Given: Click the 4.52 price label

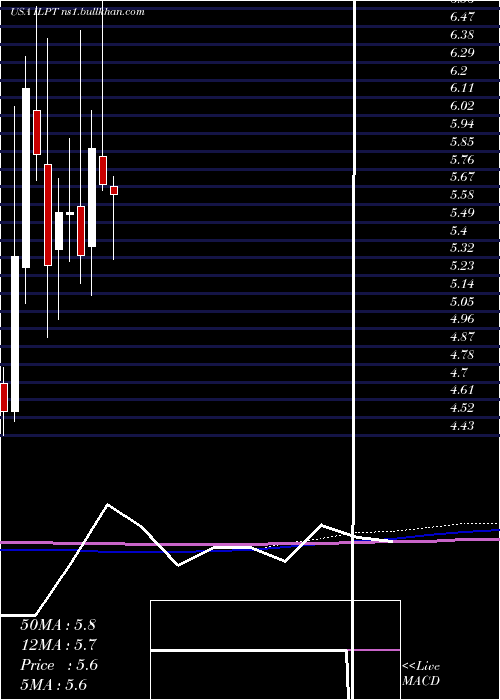Looking at the screenshot, I should tap(462, 408).
